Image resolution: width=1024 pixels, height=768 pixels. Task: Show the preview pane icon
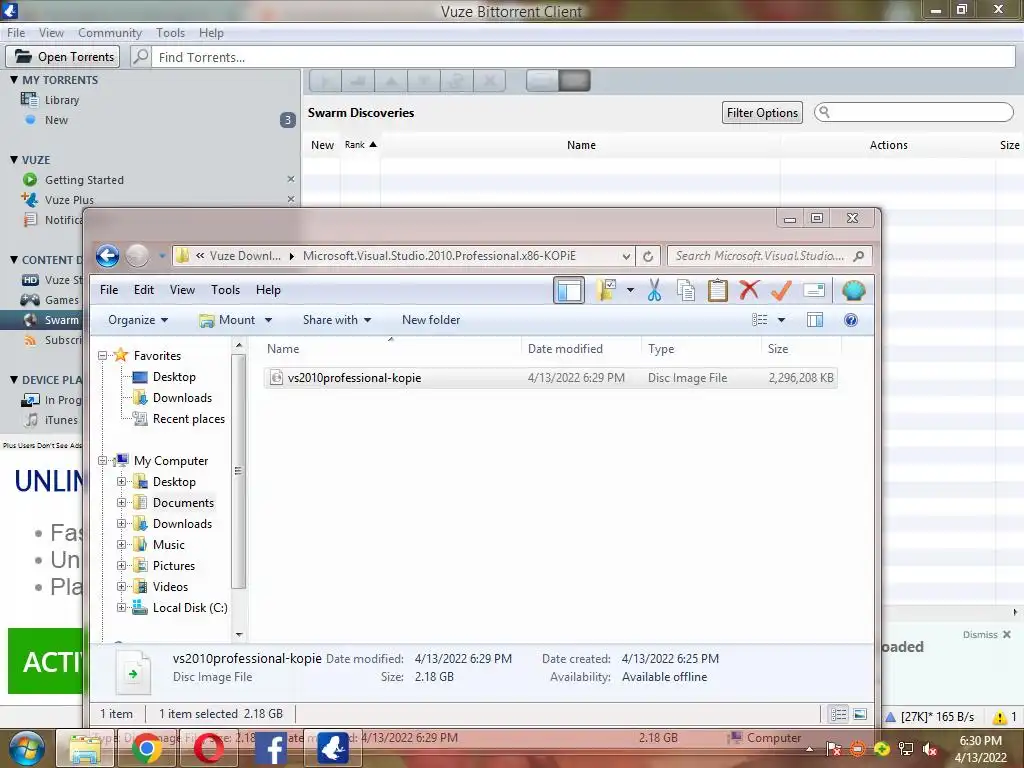coord(815,320)
